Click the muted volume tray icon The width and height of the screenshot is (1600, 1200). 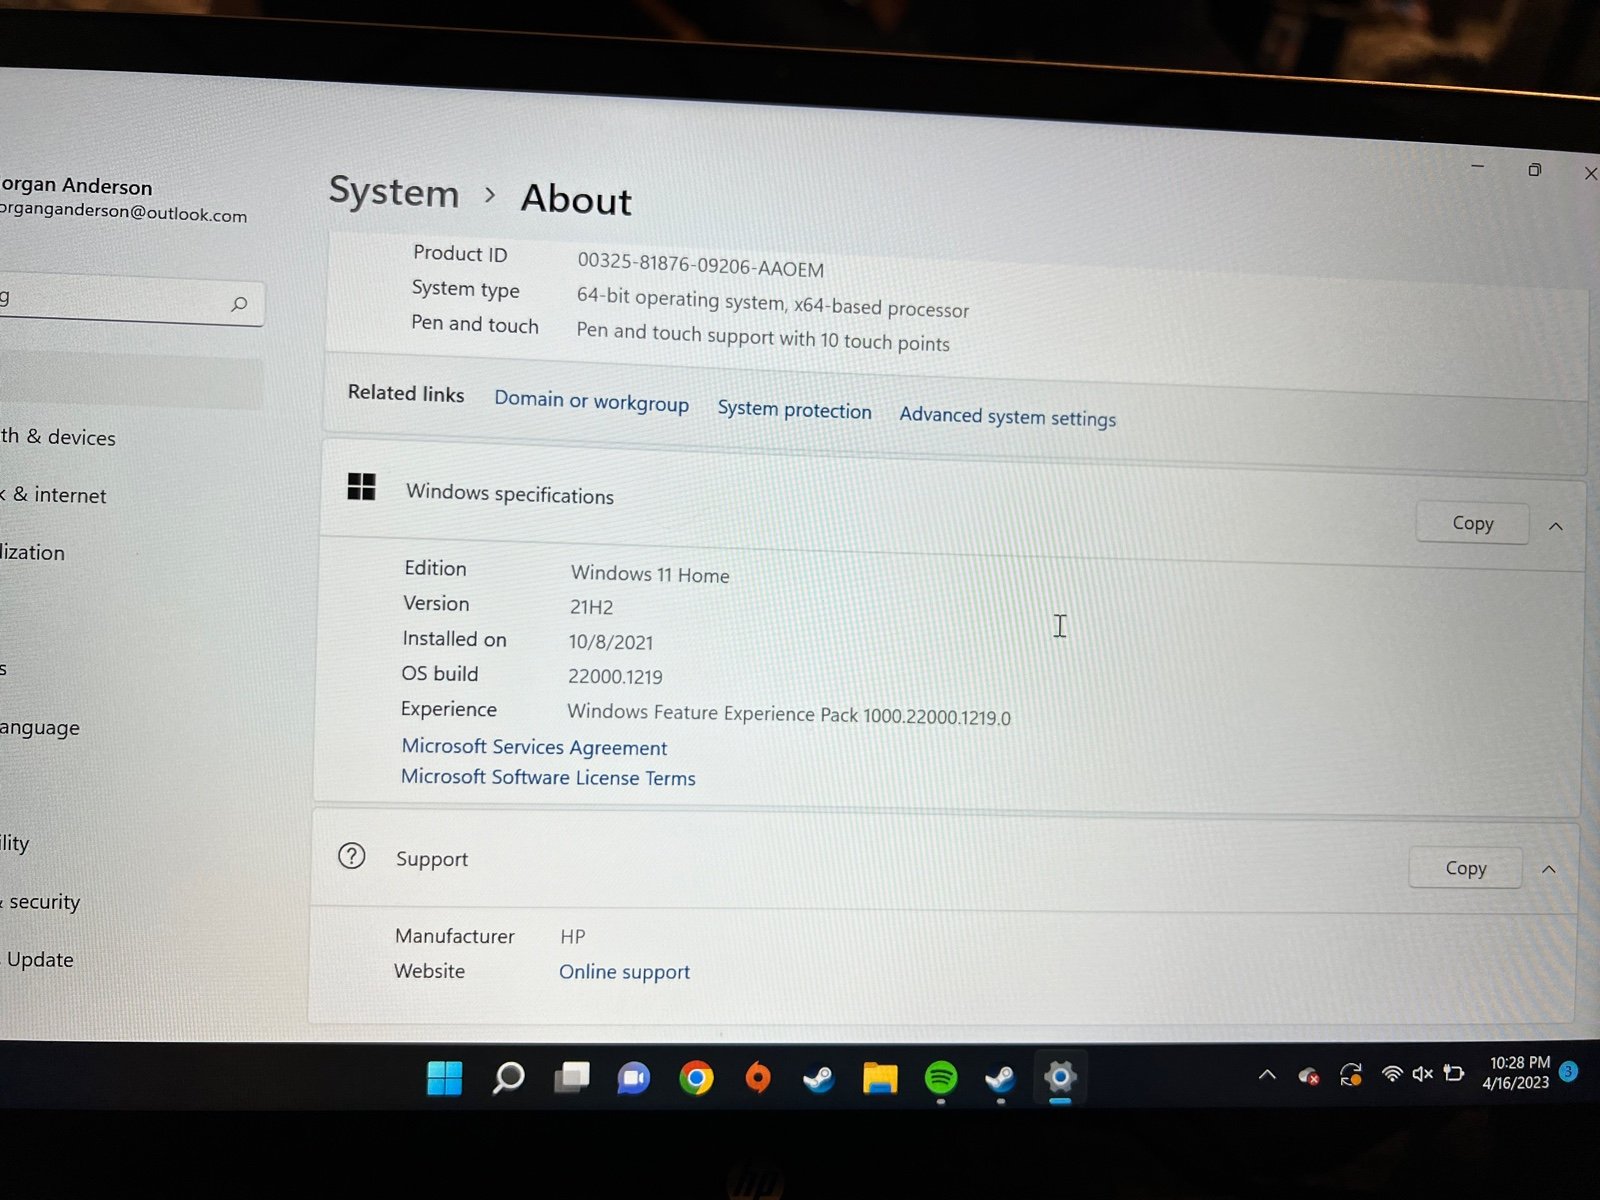(x=1422, y=1074)
